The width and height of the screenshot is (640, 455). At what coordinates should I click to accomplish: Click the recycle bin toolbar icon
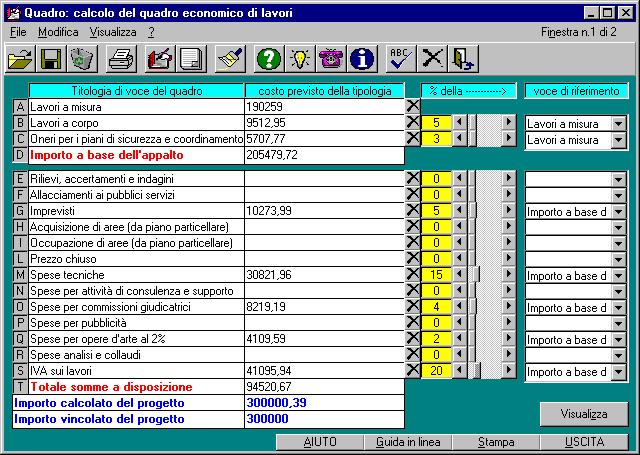(x=82, y=59)
